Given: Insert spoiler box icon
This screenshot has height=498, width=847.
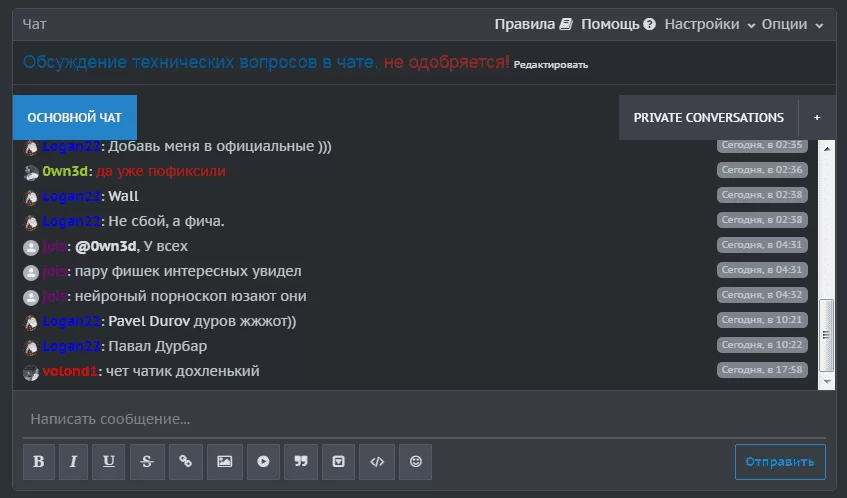Looking at the screenshot, I should (339, 462).
